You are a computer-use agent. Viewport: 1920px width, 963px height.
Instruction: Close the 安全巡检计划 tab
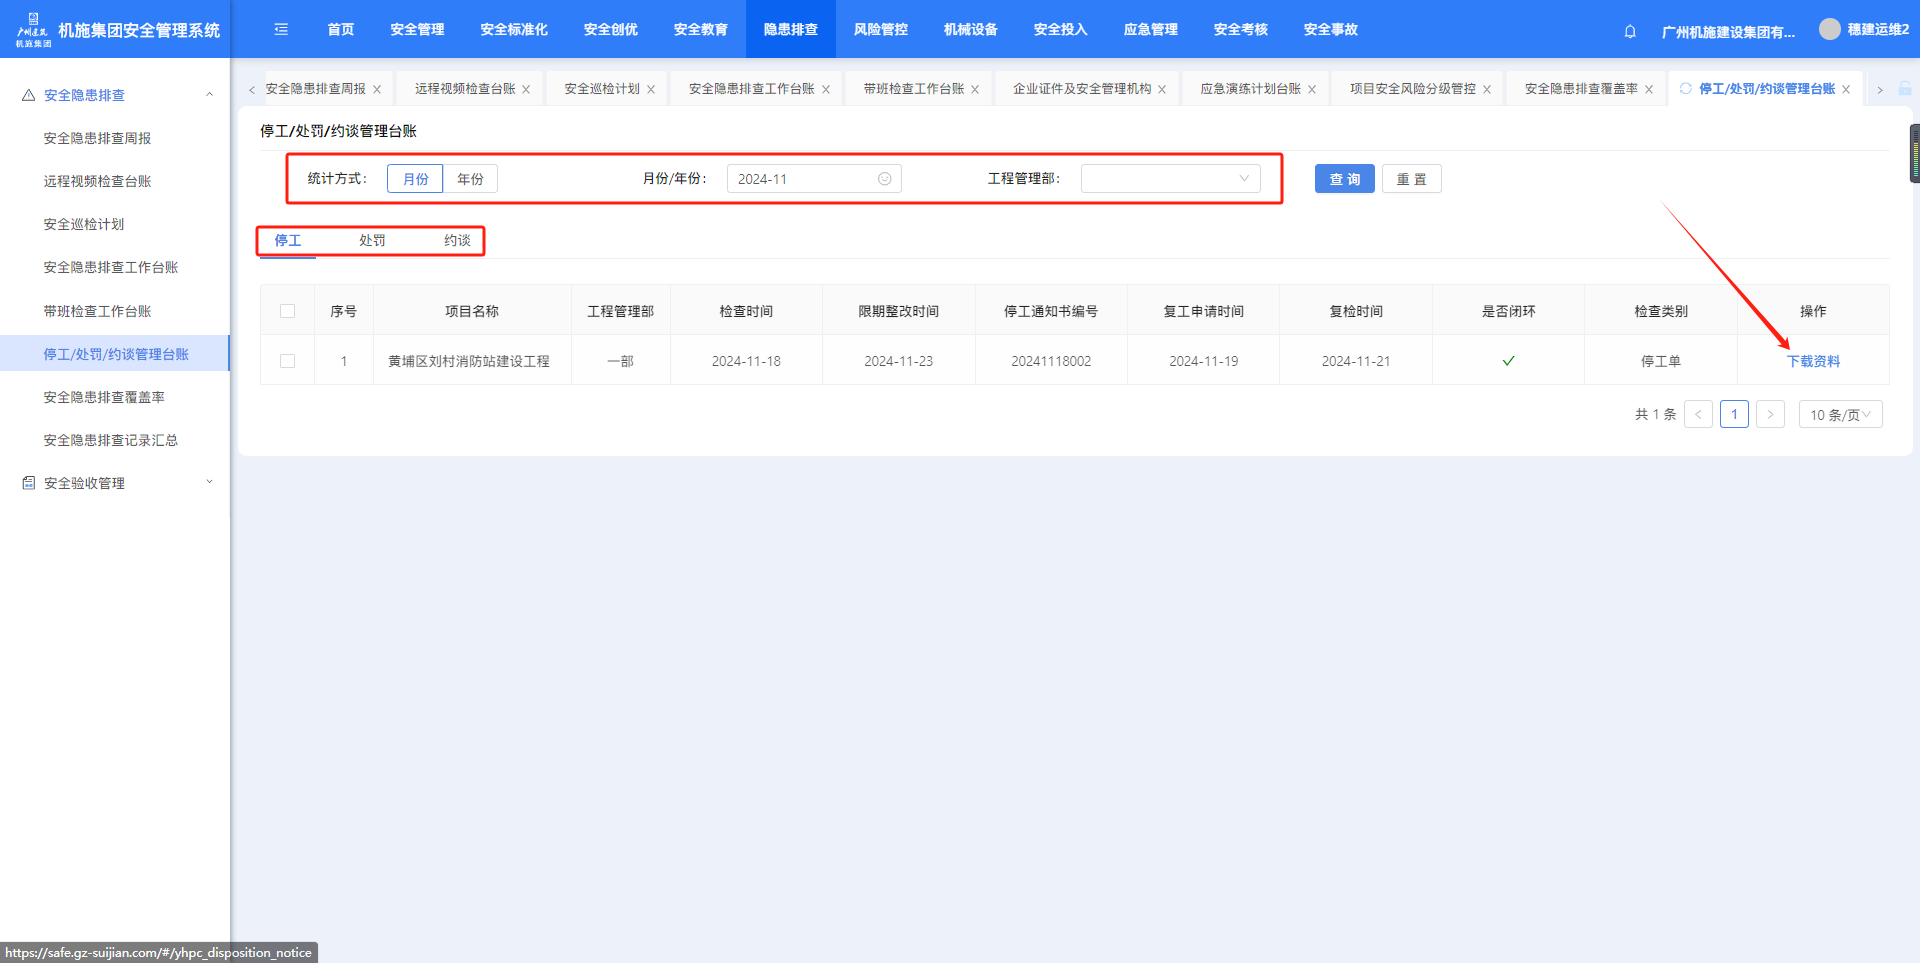pyautogui.click(x=651, y=90)
